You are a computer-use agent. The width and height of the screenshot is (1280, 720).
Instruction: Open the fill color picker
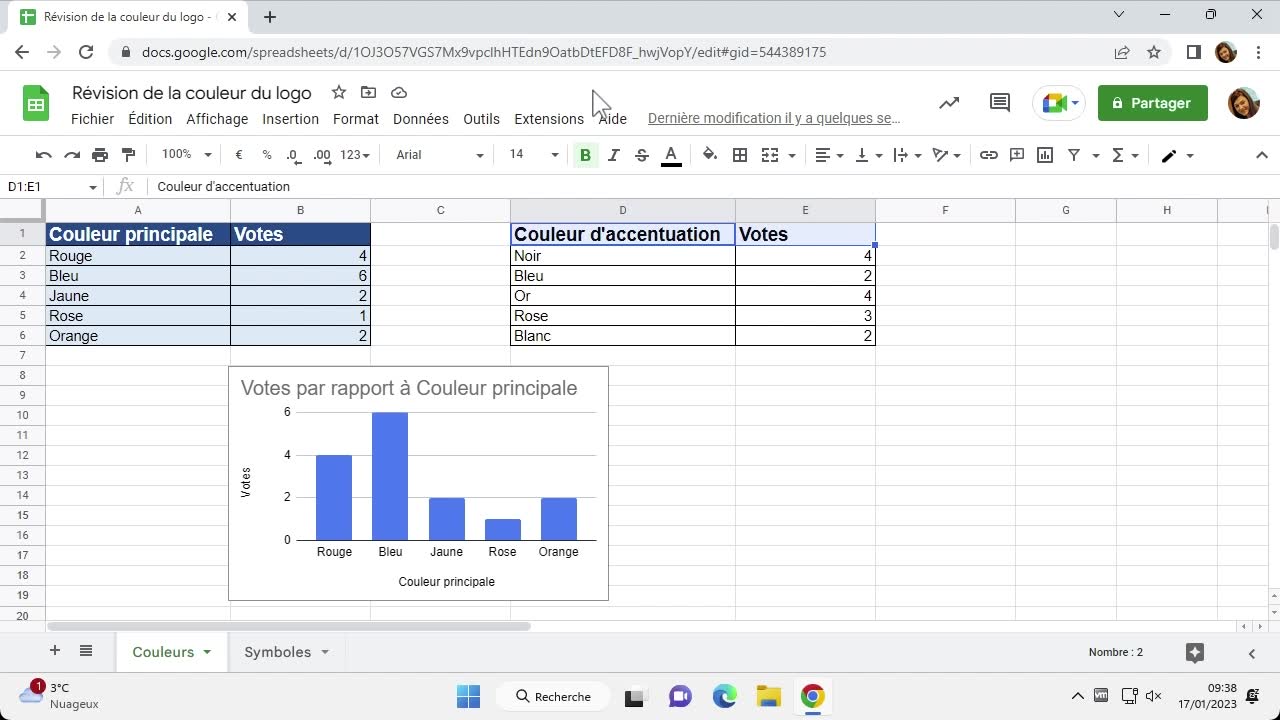click(710, 155)
